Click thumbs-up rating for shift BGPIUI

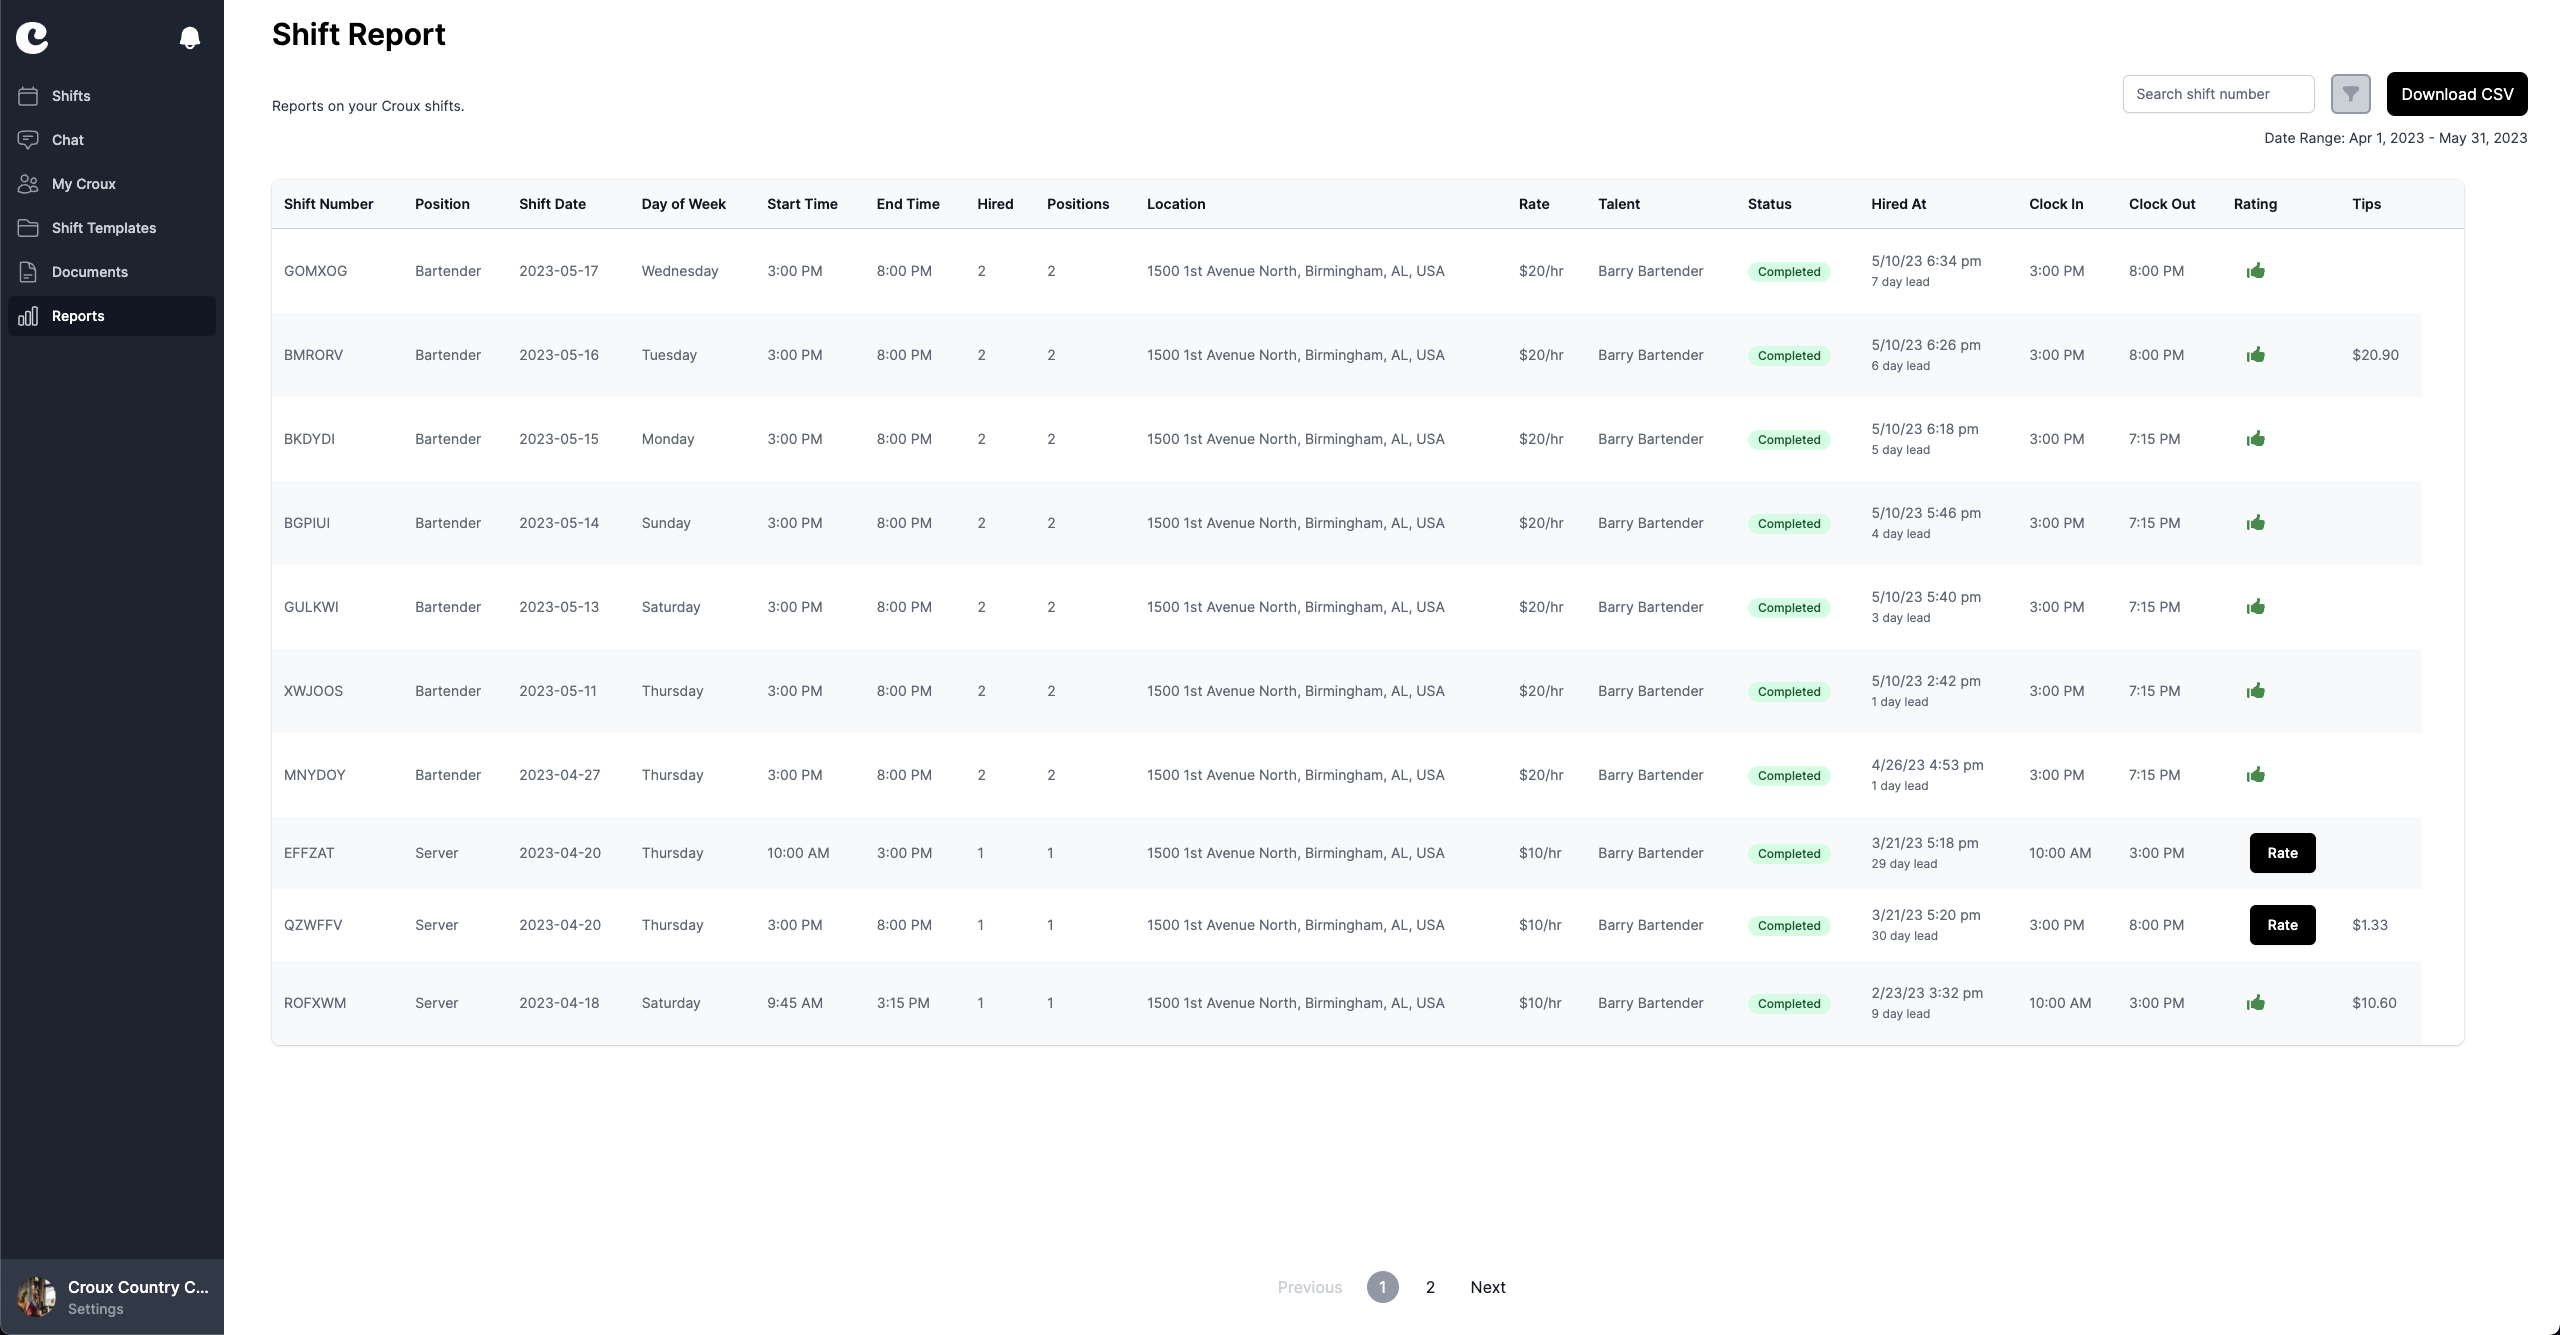2255,523
